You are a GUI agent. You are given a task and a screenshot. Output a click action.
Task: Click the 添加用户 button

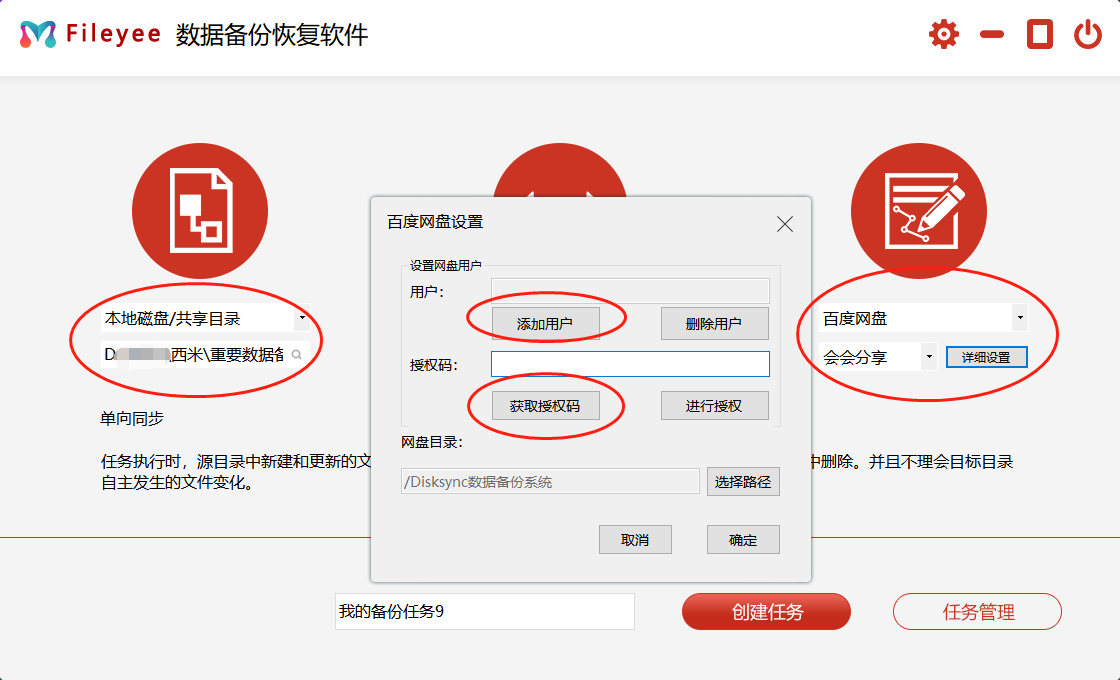(x=545, y=324)
